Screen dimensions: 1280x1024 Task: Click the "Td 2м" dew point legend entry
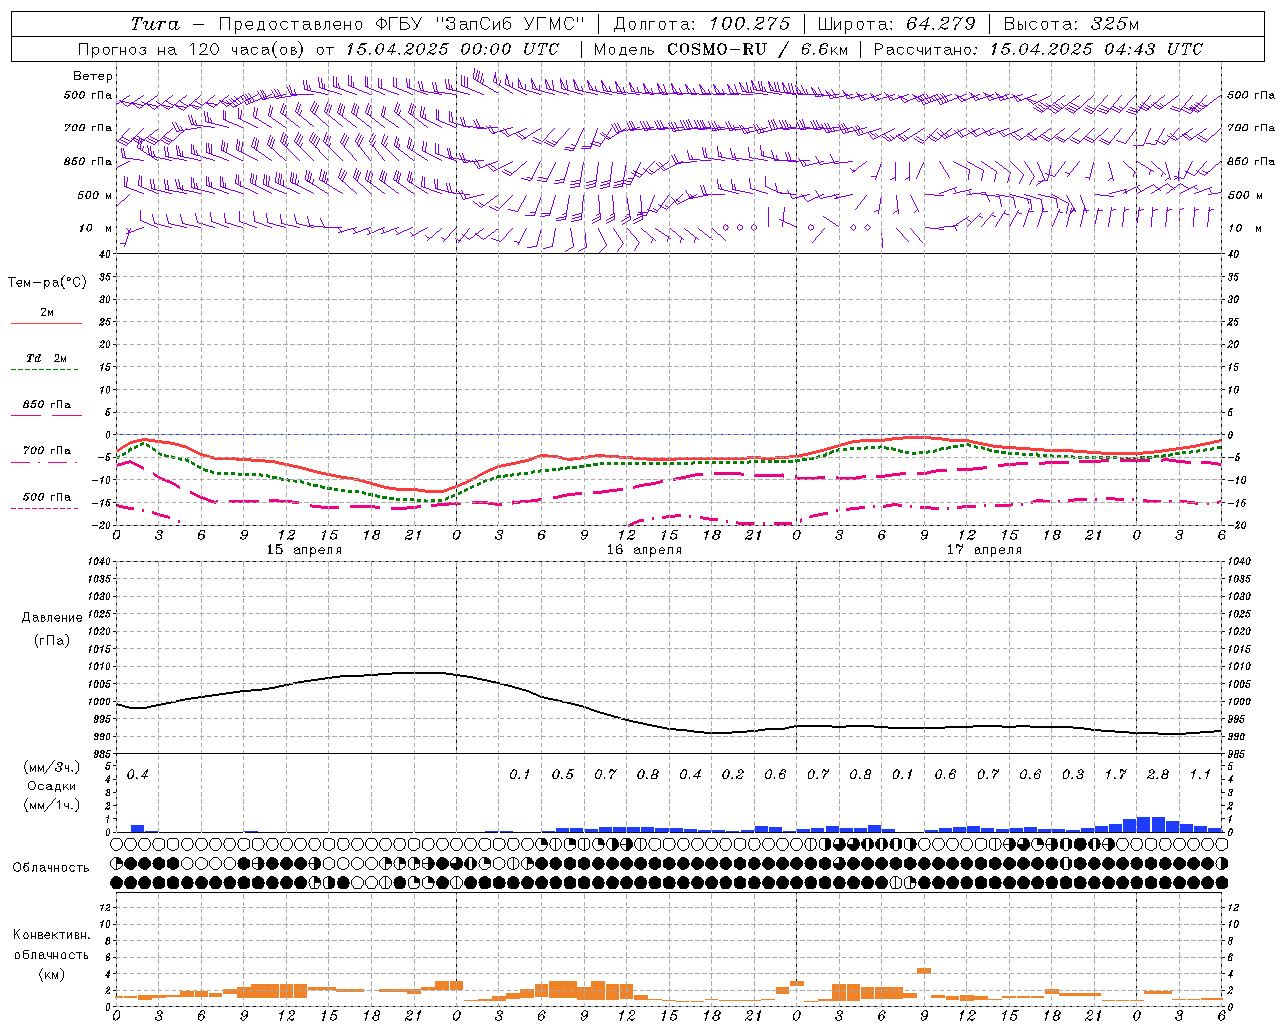[x=46, y=358]
